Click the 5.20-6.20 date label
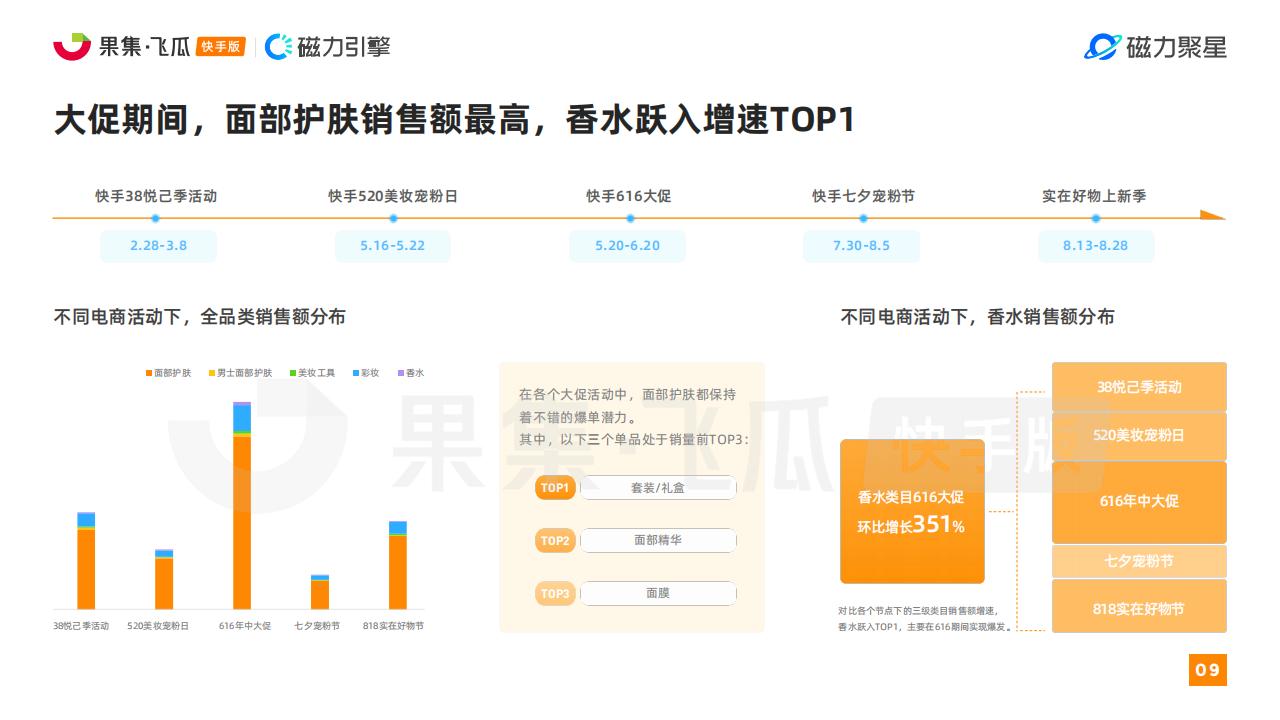This screenshot has height=720, width=1280. click(x=627, y=246)
